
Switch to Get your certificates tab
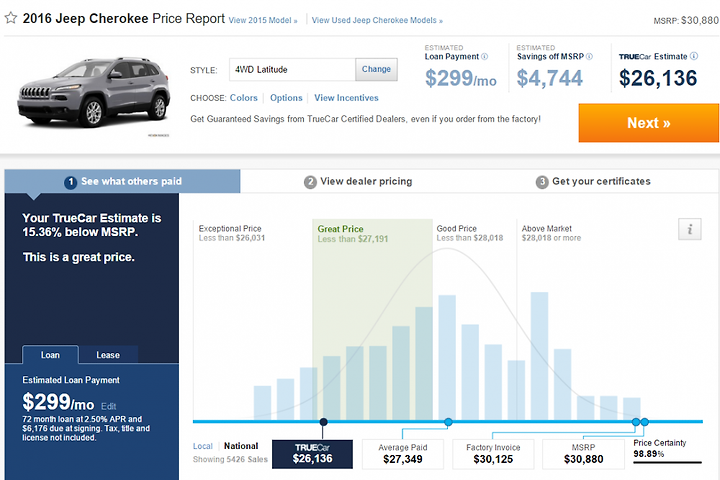point(593,181)
